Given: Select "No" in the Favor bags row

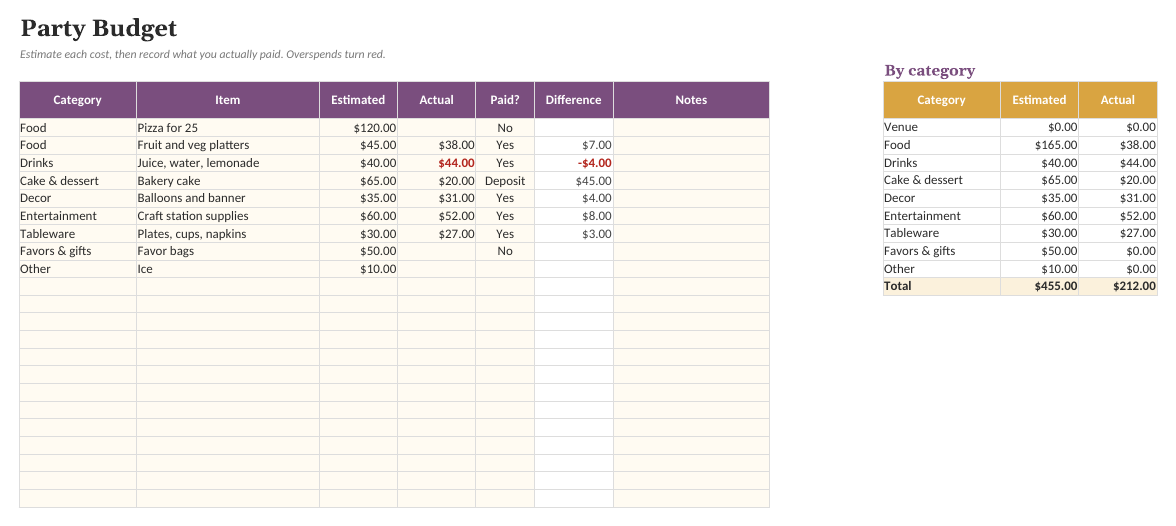Looking at the screenshot, I should pos(505,251).
